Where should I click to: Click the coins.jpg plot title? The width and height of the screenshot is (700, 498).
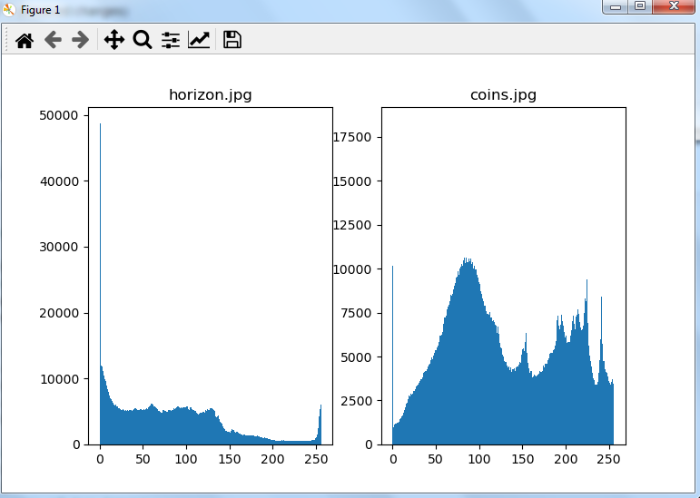pyautogui.click(x=503, y=95)
